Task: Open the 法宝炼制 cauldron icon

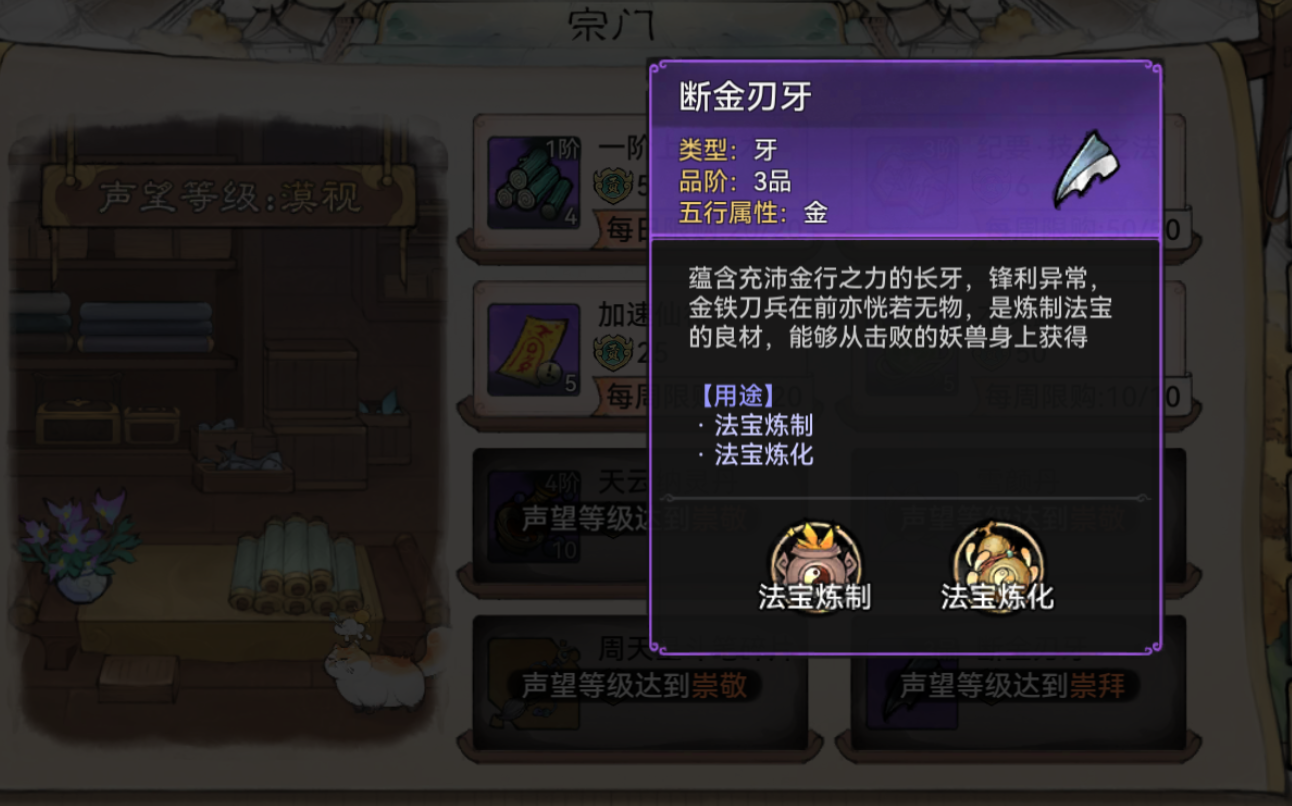Action: click(x=813, y=558)
